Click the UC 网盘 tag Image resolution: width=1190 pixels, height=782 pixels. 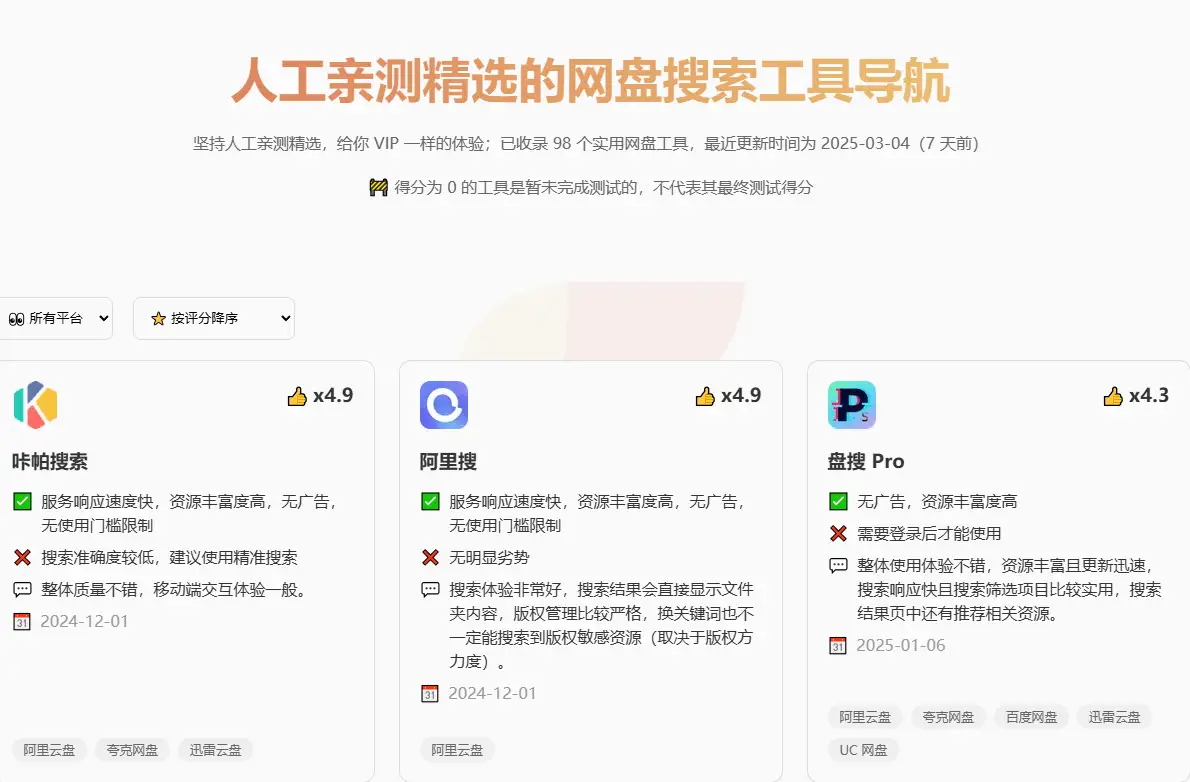pyautogui.click(x=864, y=750)
